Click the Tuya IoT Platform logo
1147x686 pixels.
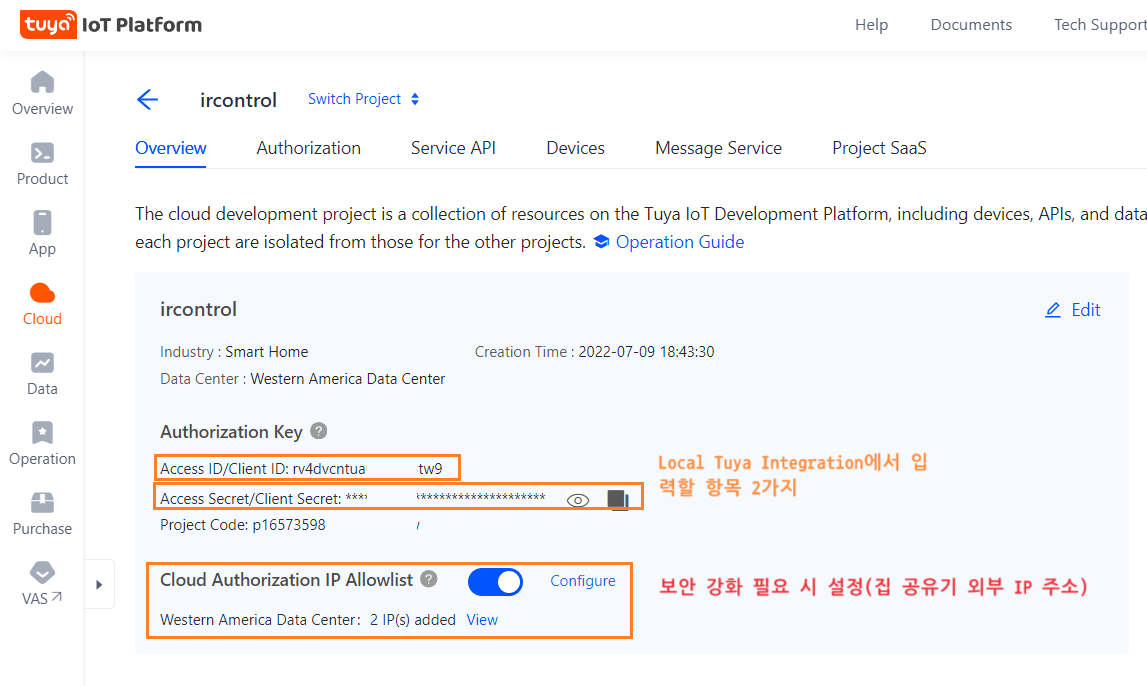coord(110,25)
